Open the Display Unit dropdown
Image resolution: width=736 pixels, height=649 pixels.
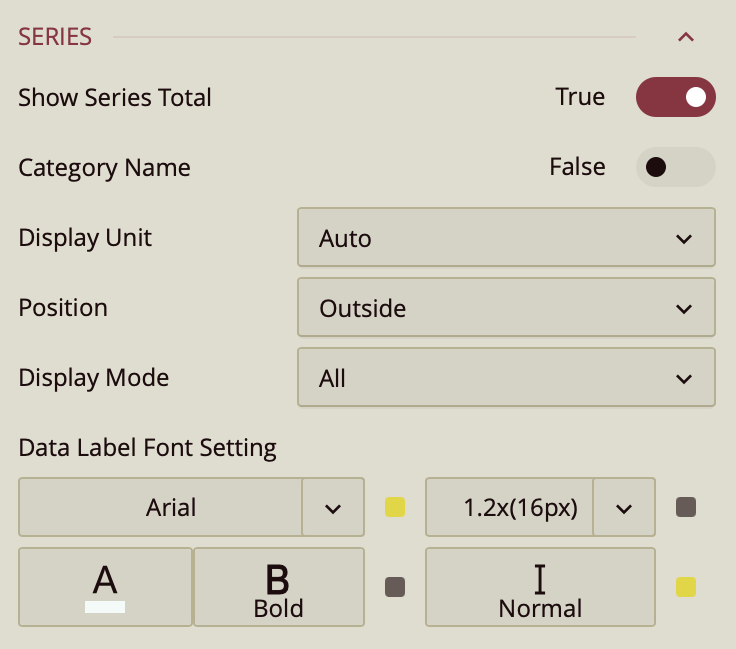click(506, 238)
